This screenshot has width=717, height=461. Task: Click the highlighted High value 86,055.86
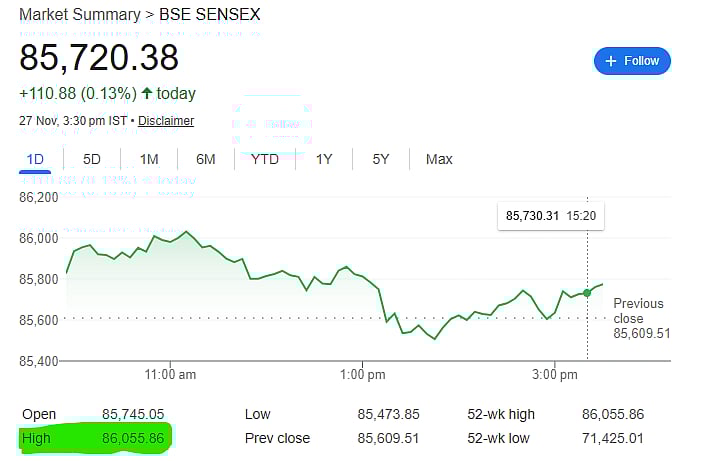[134, 438]
